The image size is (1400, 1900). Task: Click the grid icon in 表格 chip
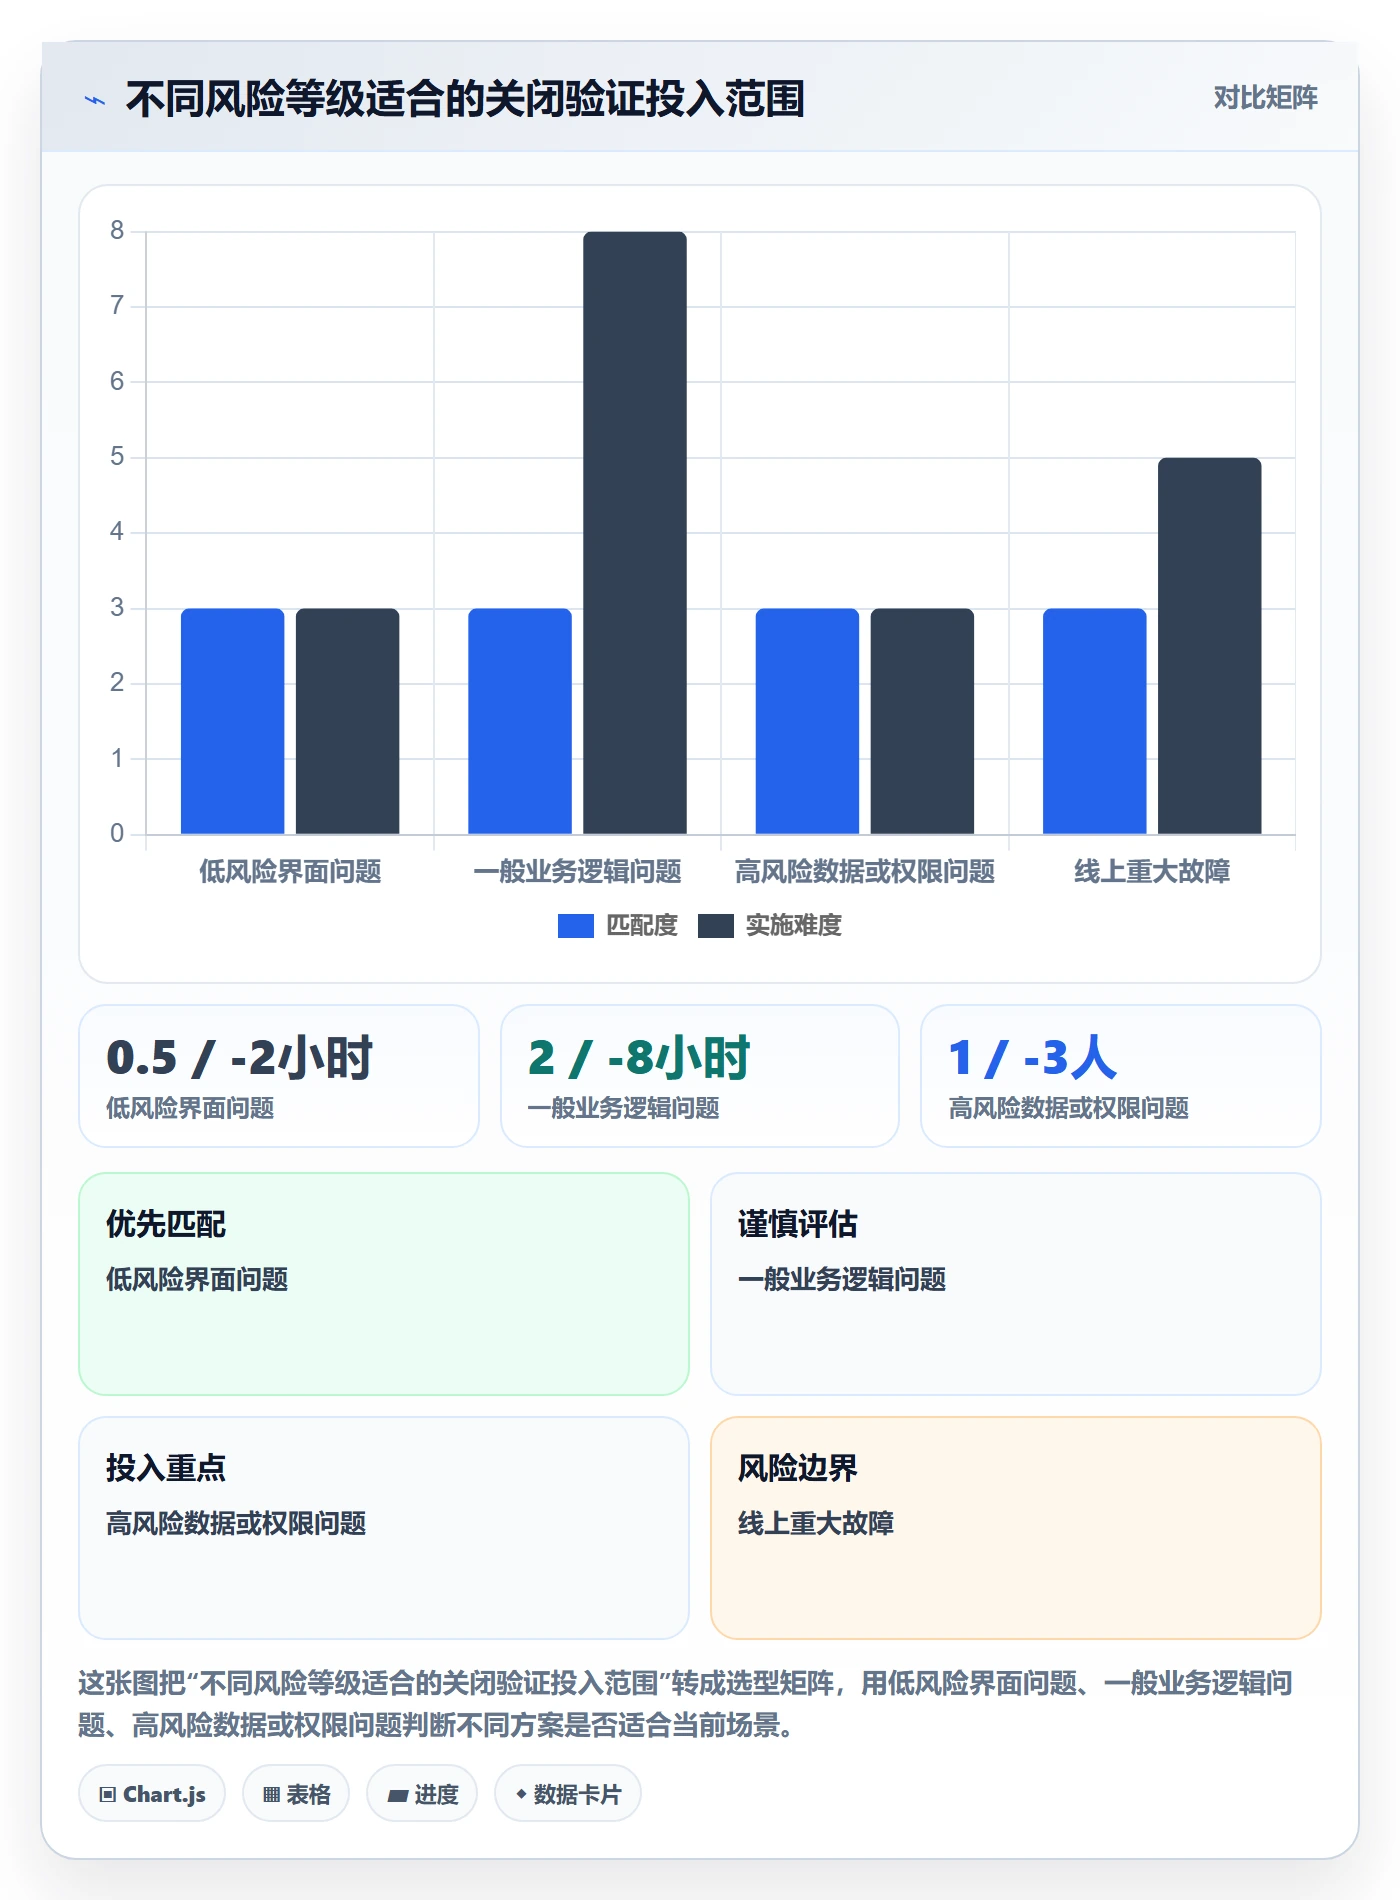click(x=271, y=1795)
